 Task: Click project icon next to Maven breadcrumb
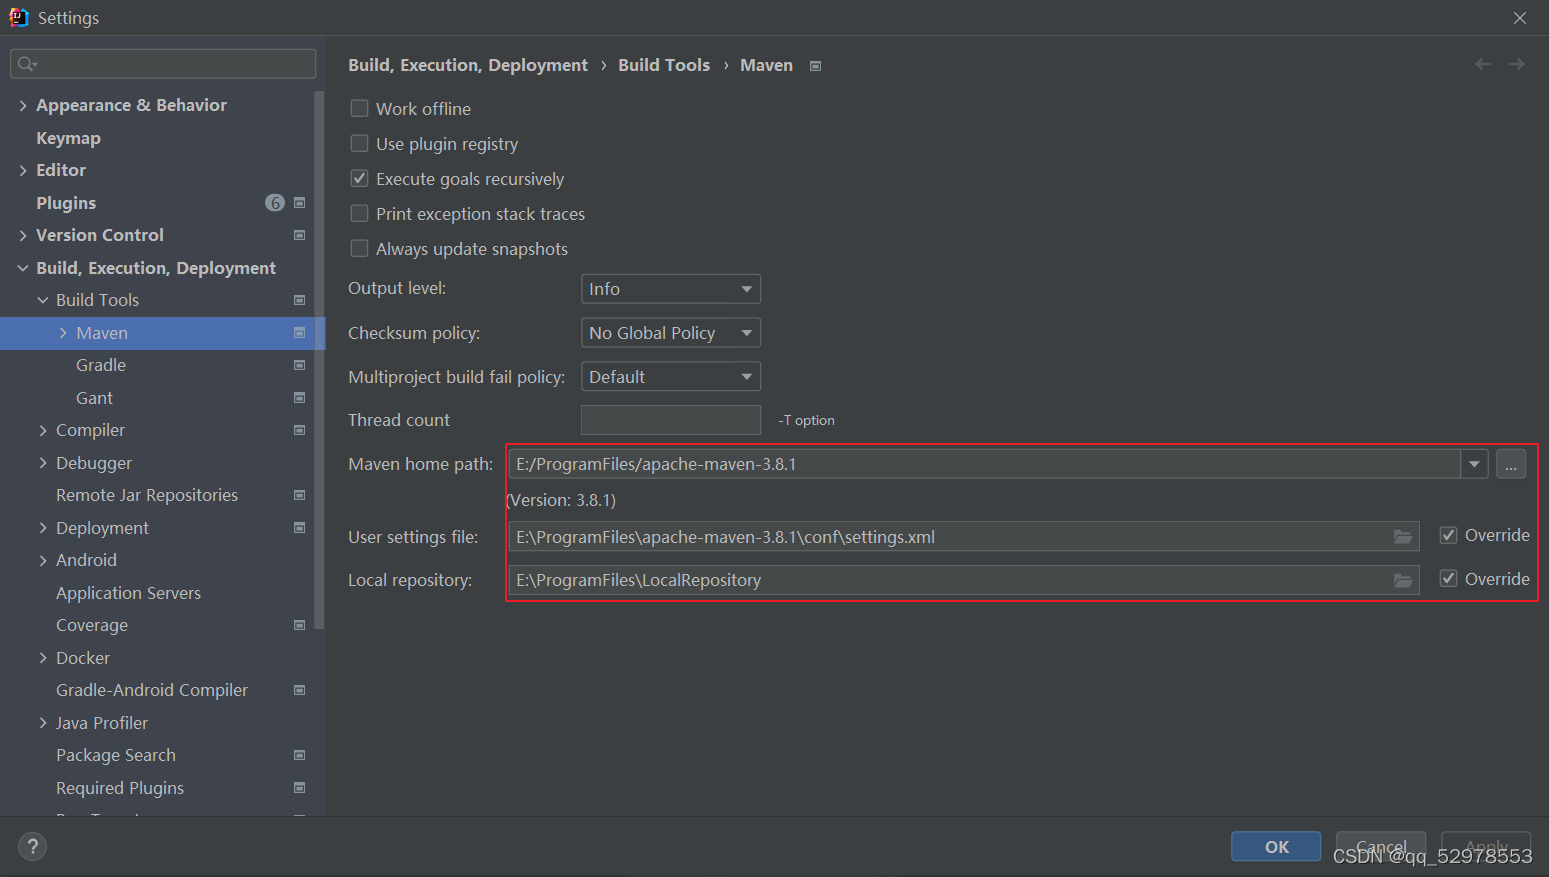pyautogui.click(x=815, y=66)
